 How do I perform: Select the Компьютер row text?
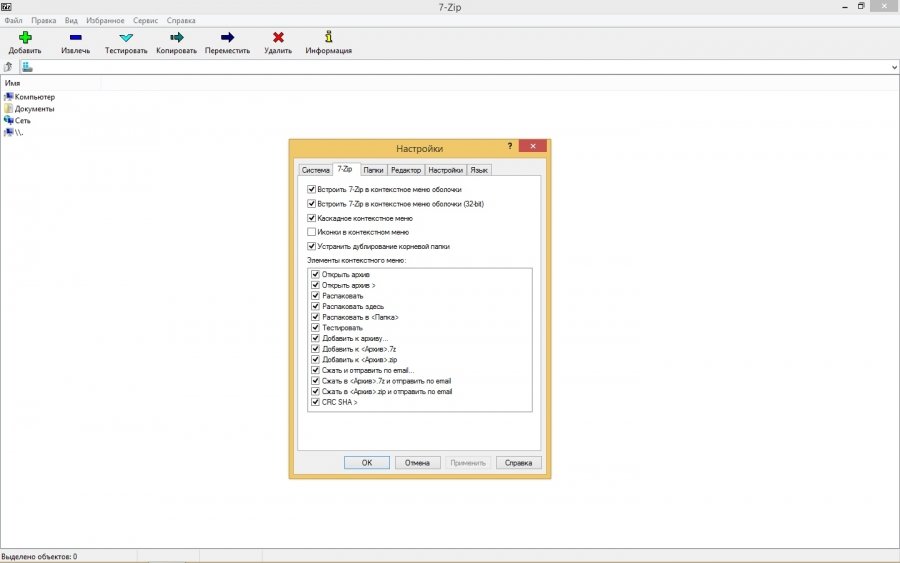click(x=34, y=96)
